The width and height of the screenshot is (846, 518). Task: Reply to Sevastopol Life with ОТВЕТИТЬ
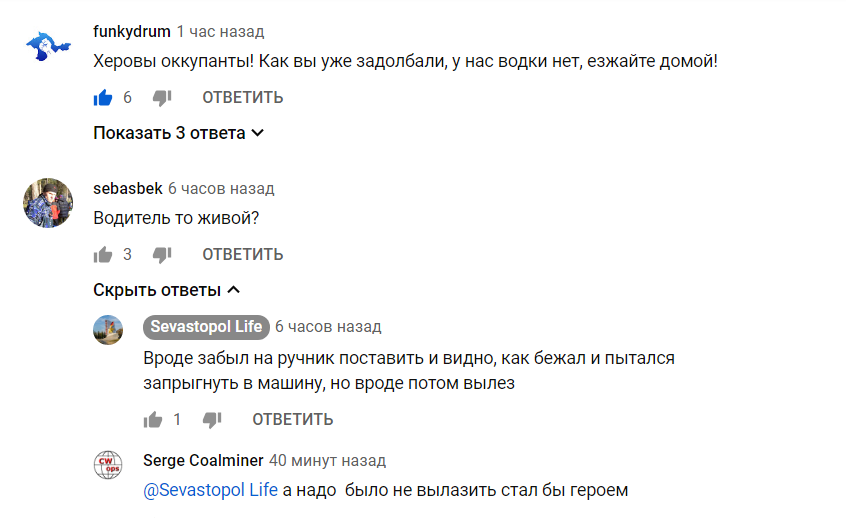[x=293, y=419]
